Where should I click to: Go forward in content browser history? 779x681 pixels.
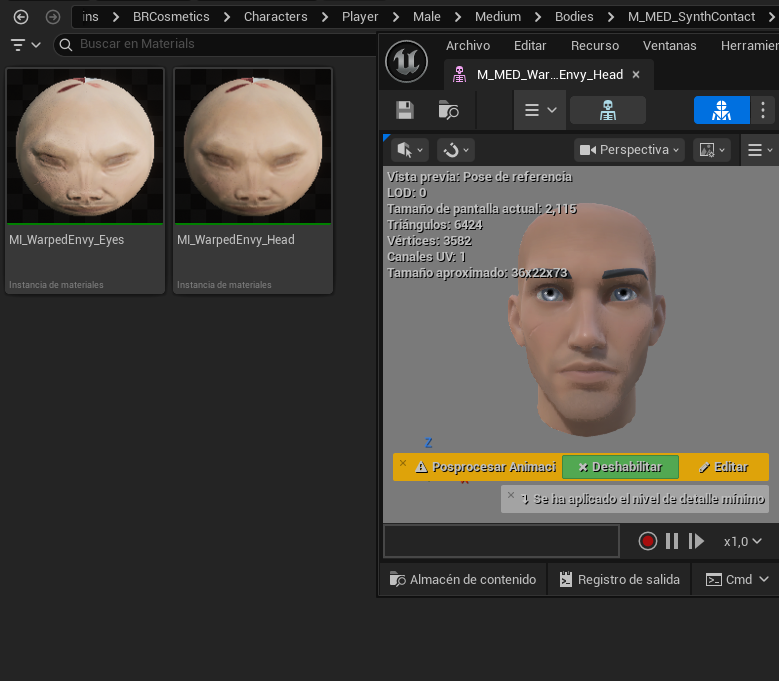tap(53, 17)
